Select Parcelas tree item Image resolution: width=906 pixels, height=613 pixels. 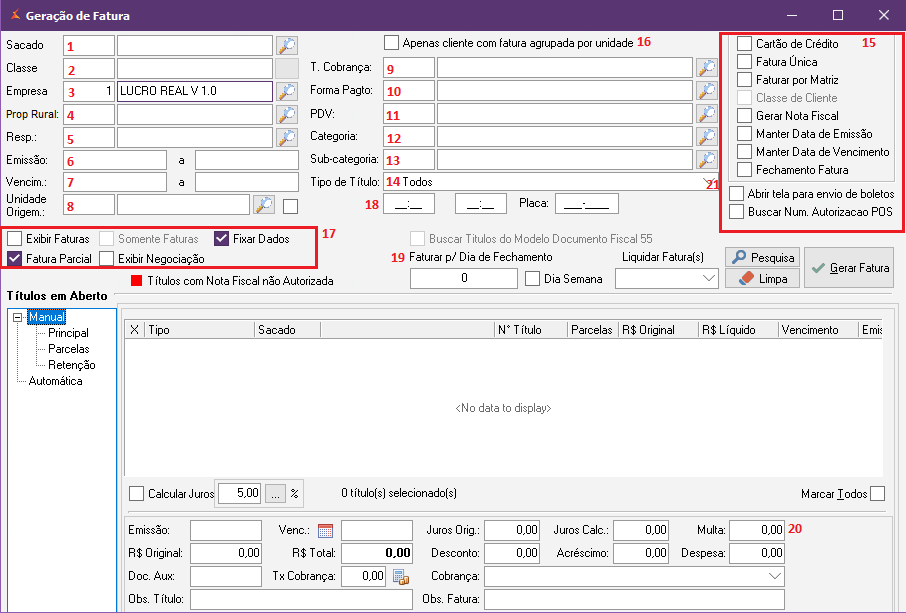(69, 349)
